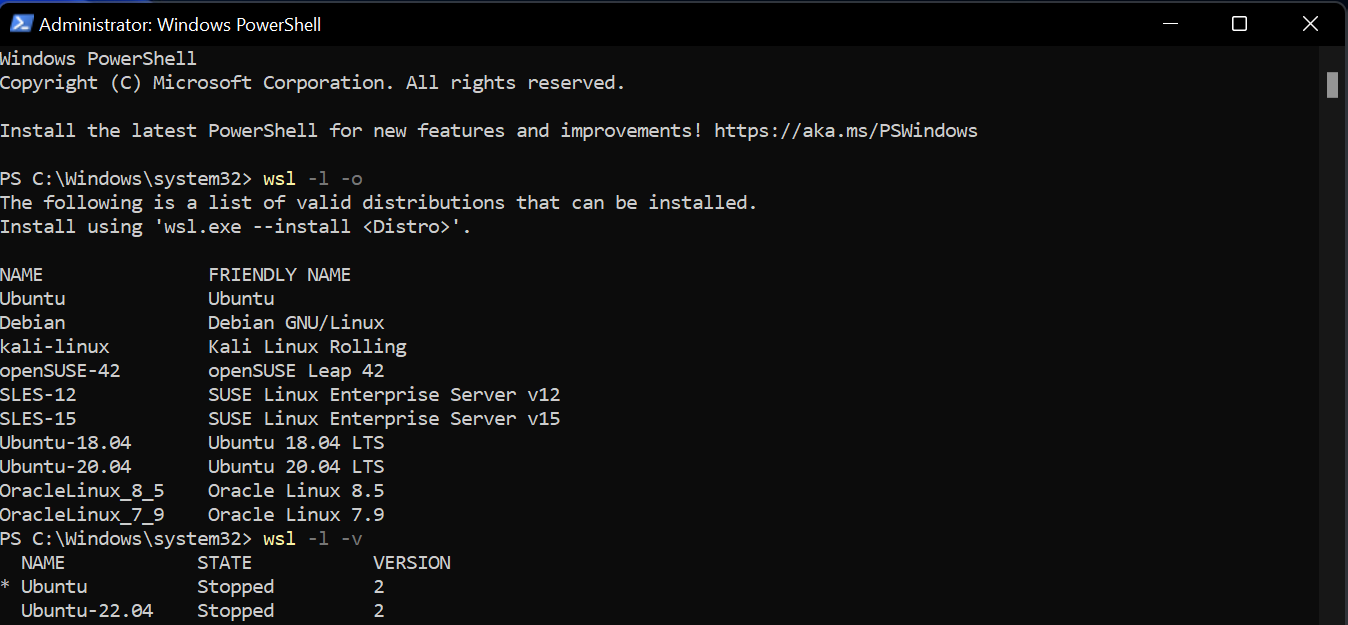Image resolution: width=1348 pixels, height=625 pixels.
Task: Click the "wsl -l -v" command text
Action: click(x=312, y=539)
